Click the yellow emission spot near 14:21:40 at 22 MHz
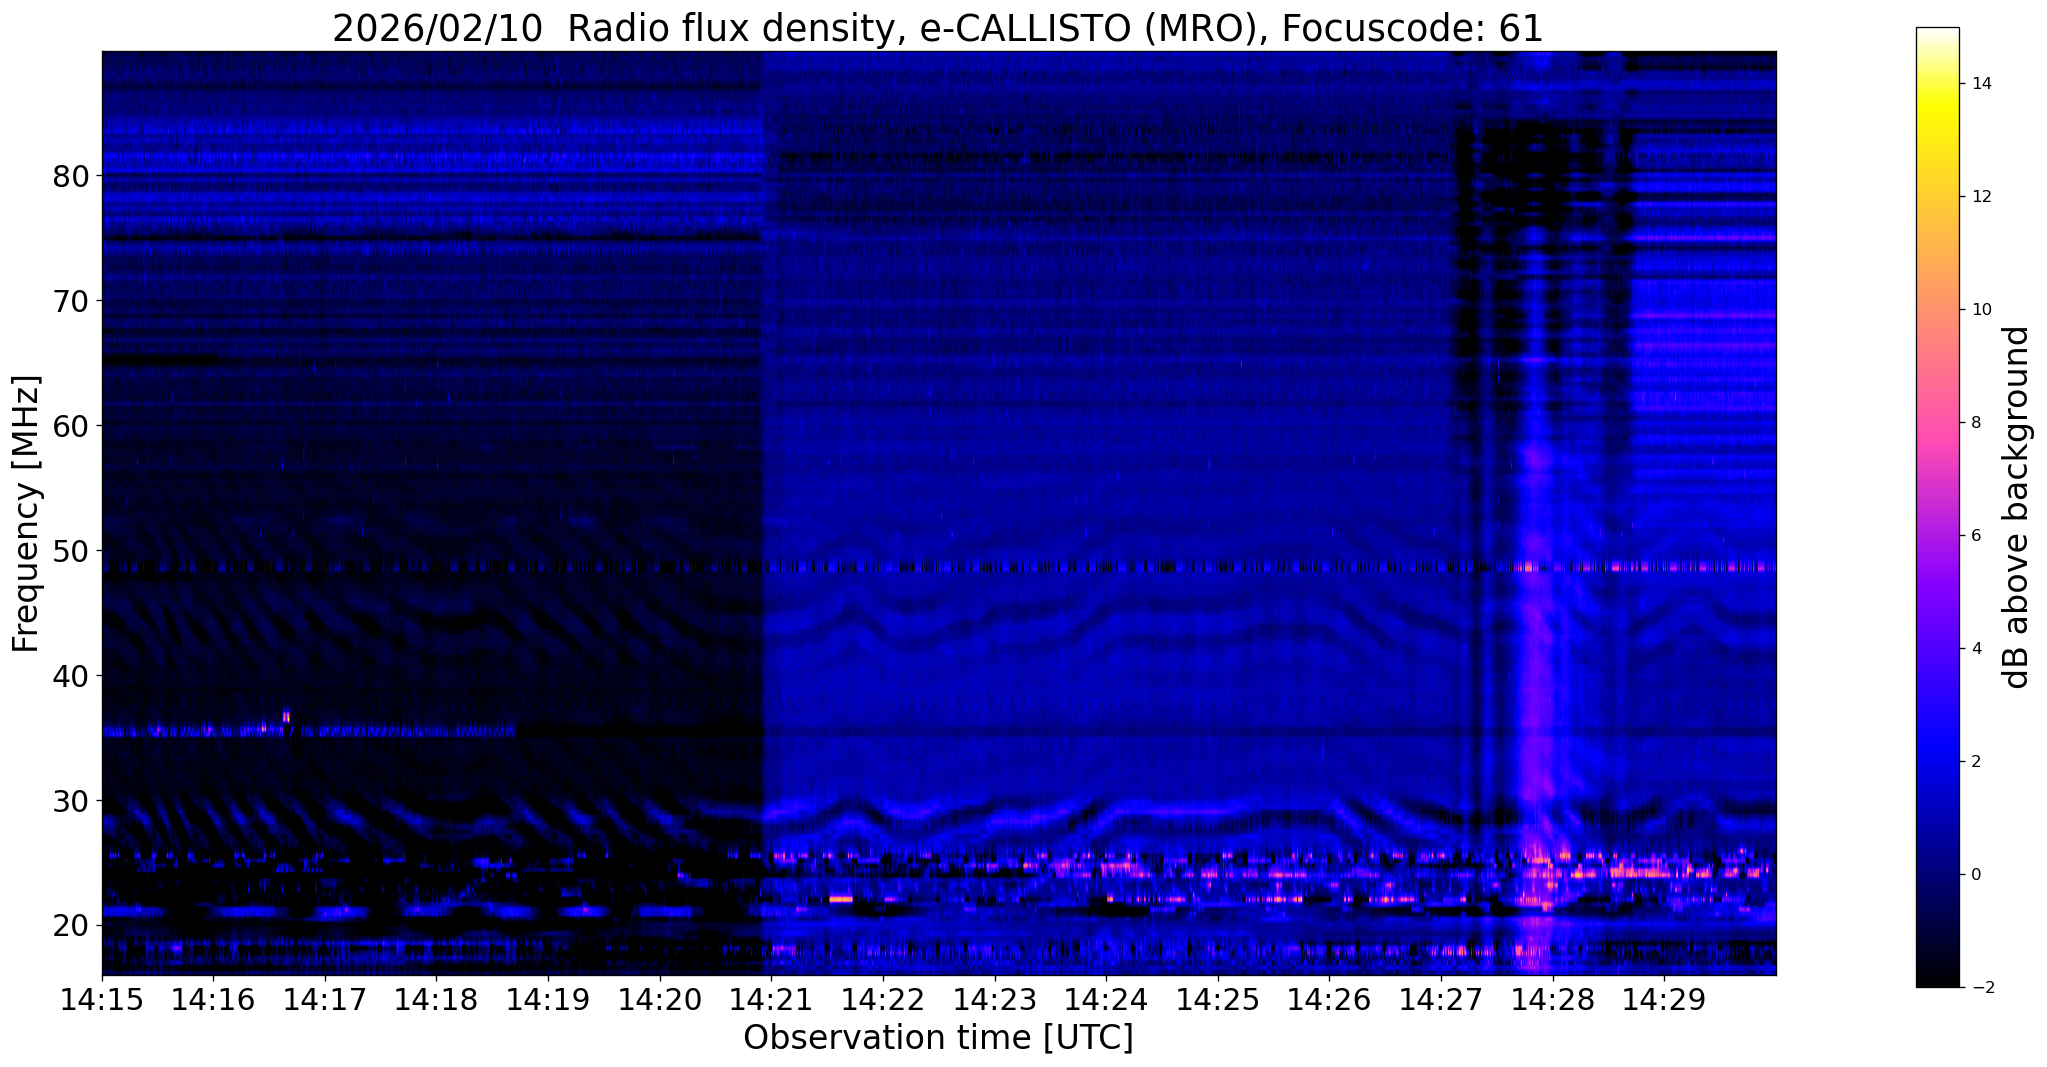Screen dimensions: 2047x1067 pyautogui.click(x=841, y=899)
